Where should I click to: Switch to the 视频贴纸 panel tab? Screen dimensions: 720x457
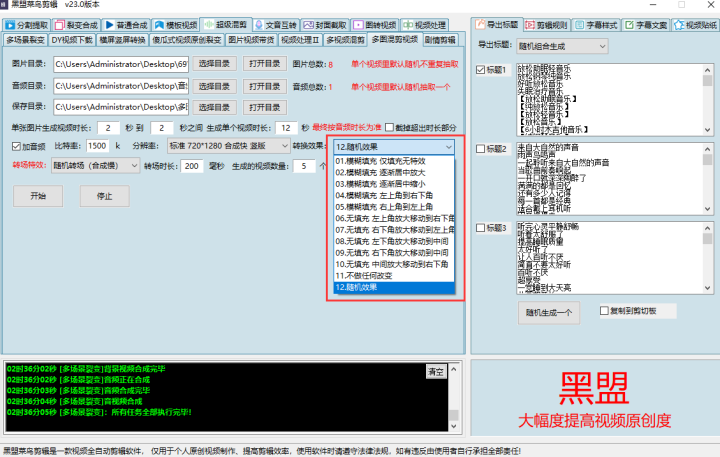[x=696, y=25]
